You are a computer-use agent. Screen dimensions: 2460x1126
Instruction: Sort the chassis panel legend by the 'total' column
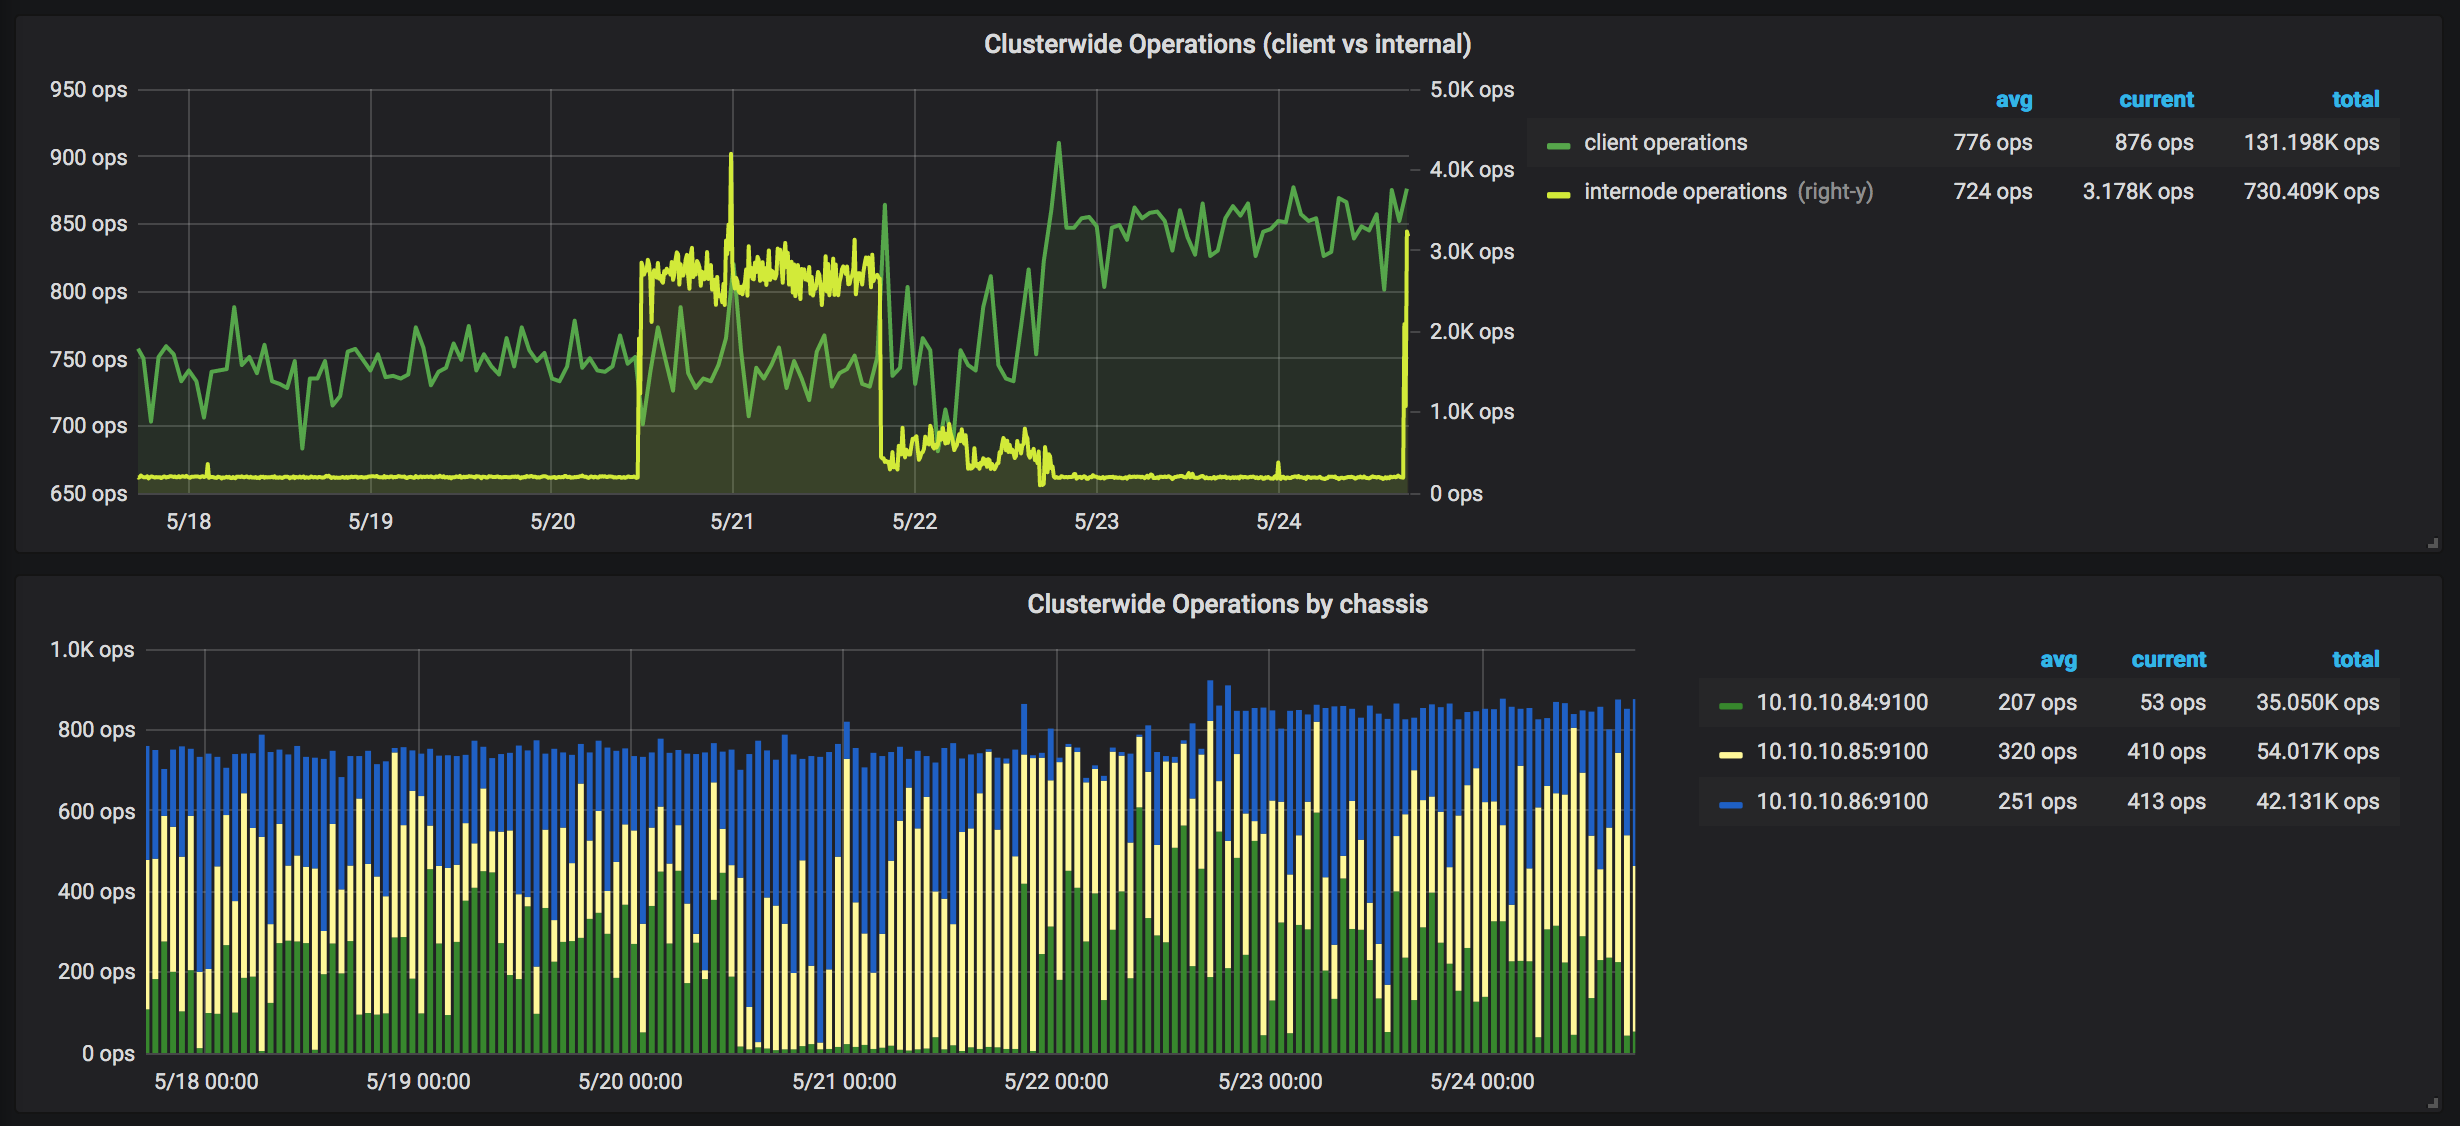2355,659
